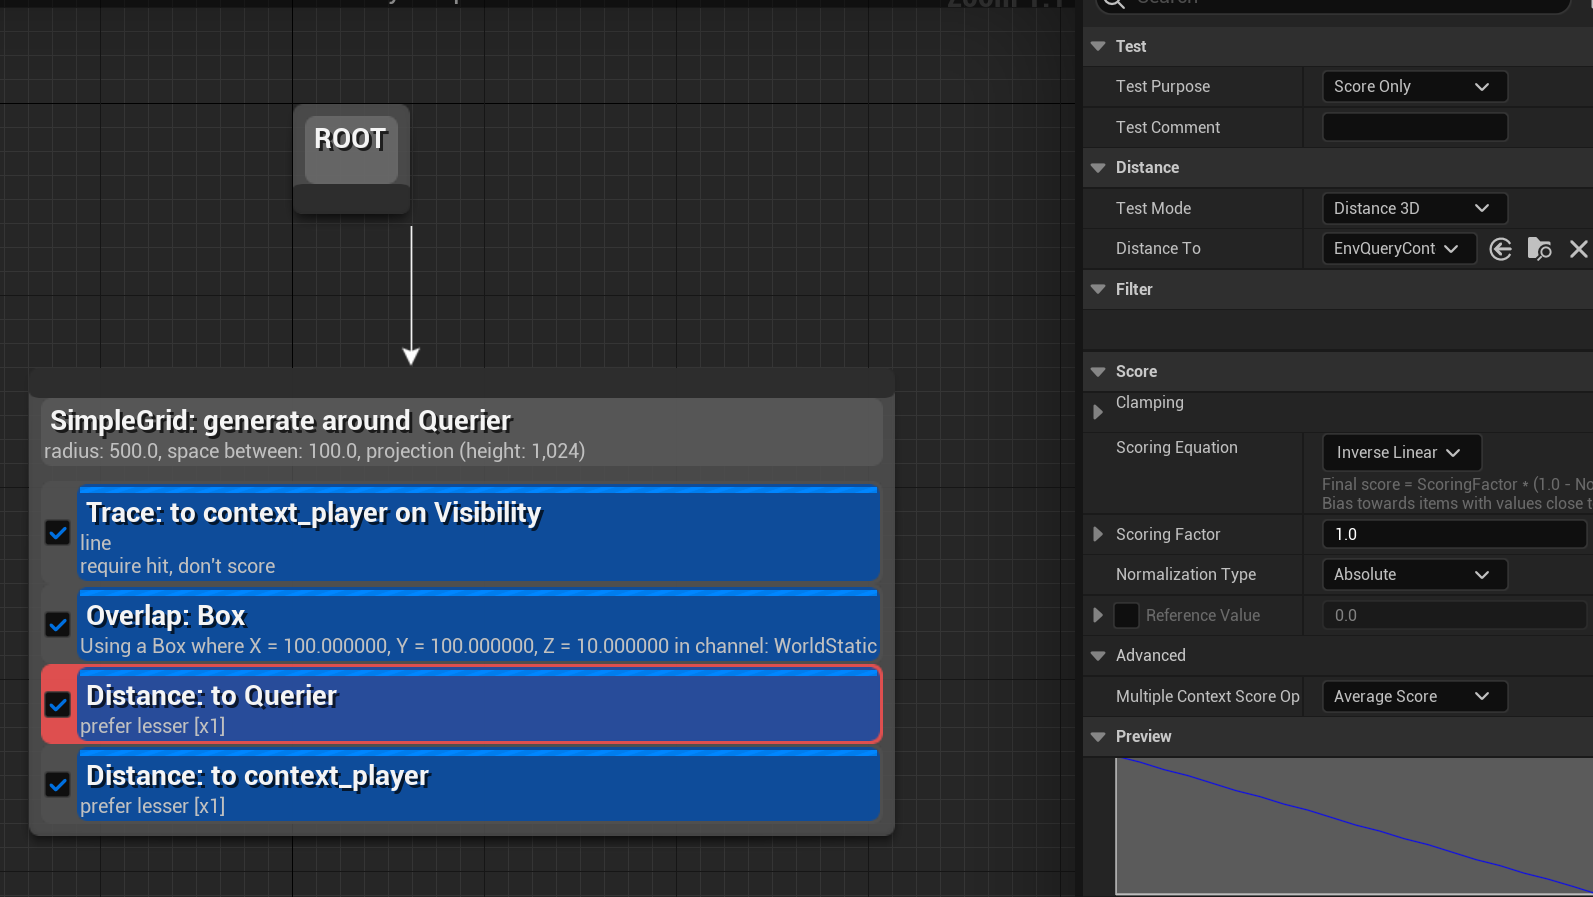This screenshot has height=897, width=1593.
Task: Select the SimpleGrid generate around Querier node
Action: 461,432
